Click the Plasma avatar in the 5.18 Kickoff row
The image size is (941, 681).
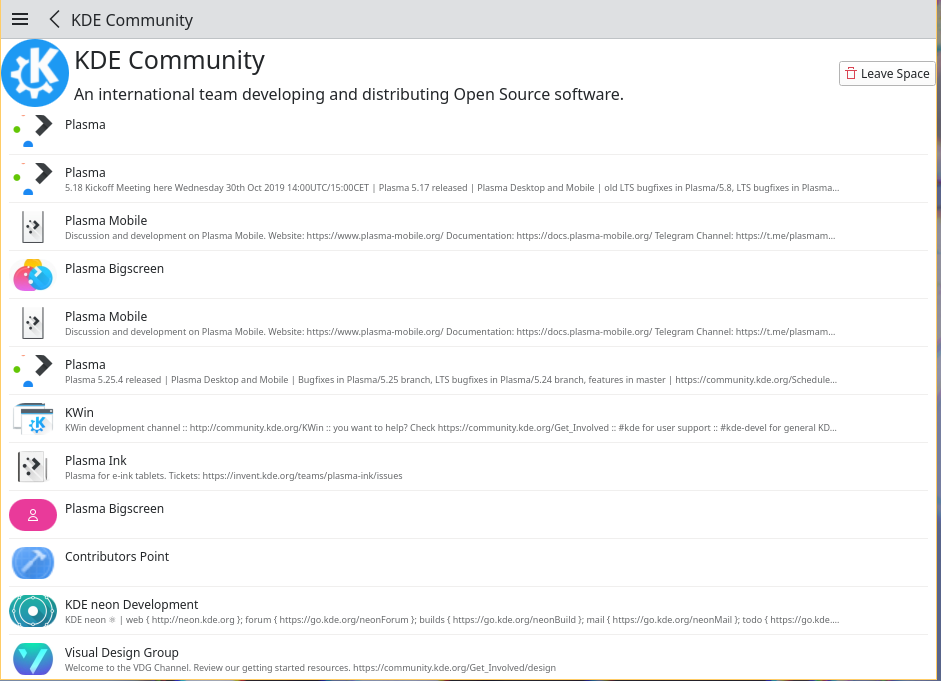click(x=33, y=179)
